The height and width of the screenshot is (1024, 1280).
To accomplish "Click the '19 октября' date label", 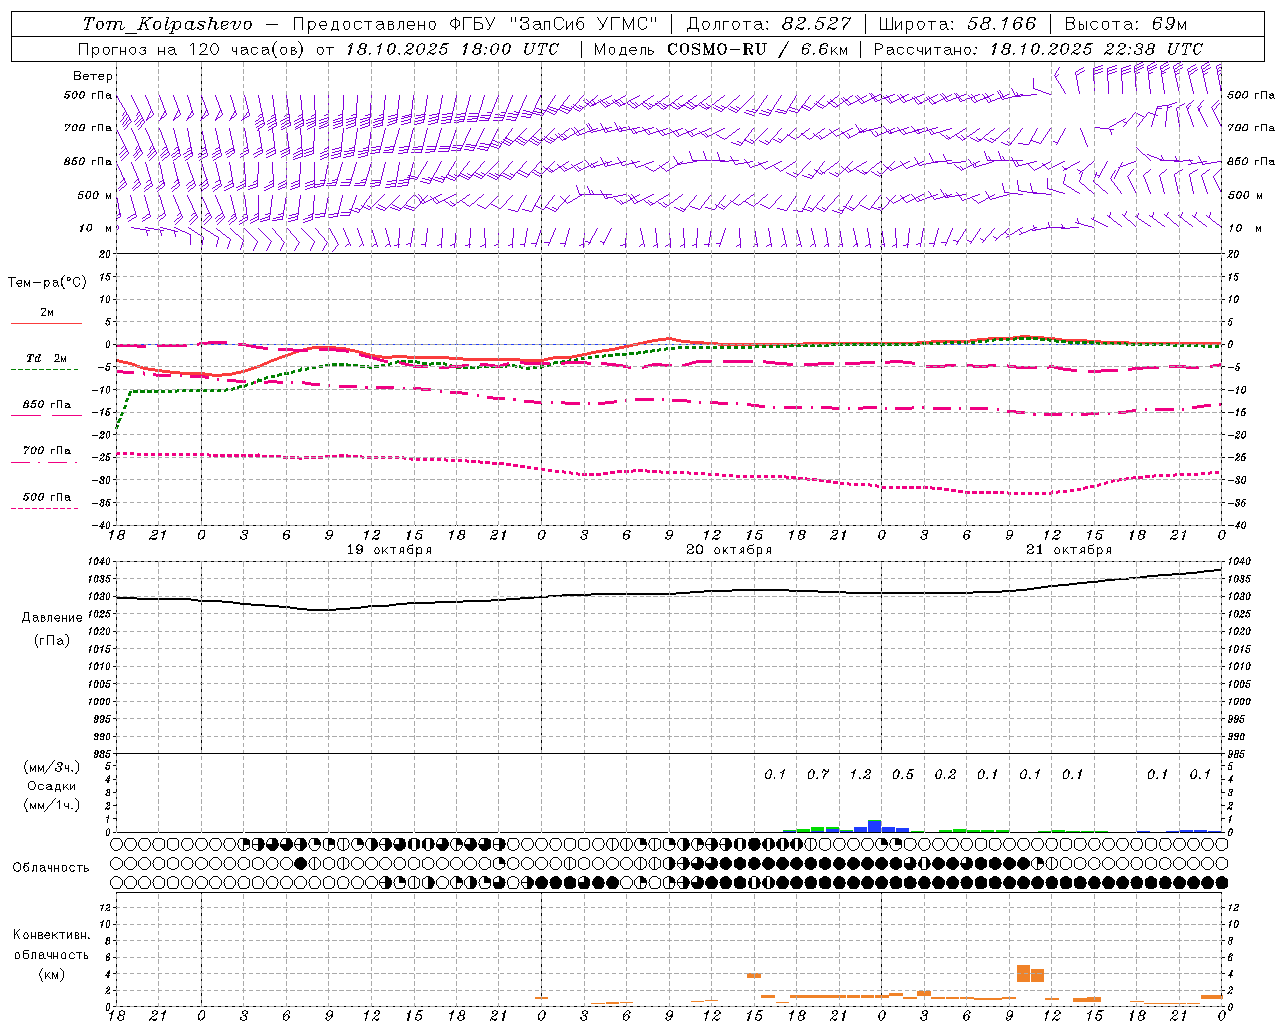I will [389, 550].
